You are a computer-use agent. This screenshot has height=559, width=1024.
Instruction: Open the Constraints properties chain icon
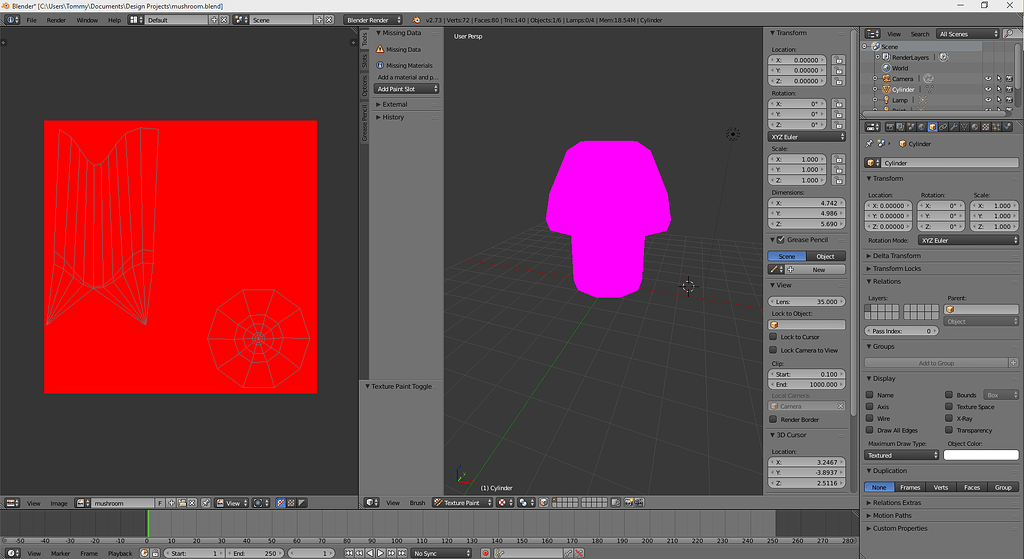coord(943,127)
